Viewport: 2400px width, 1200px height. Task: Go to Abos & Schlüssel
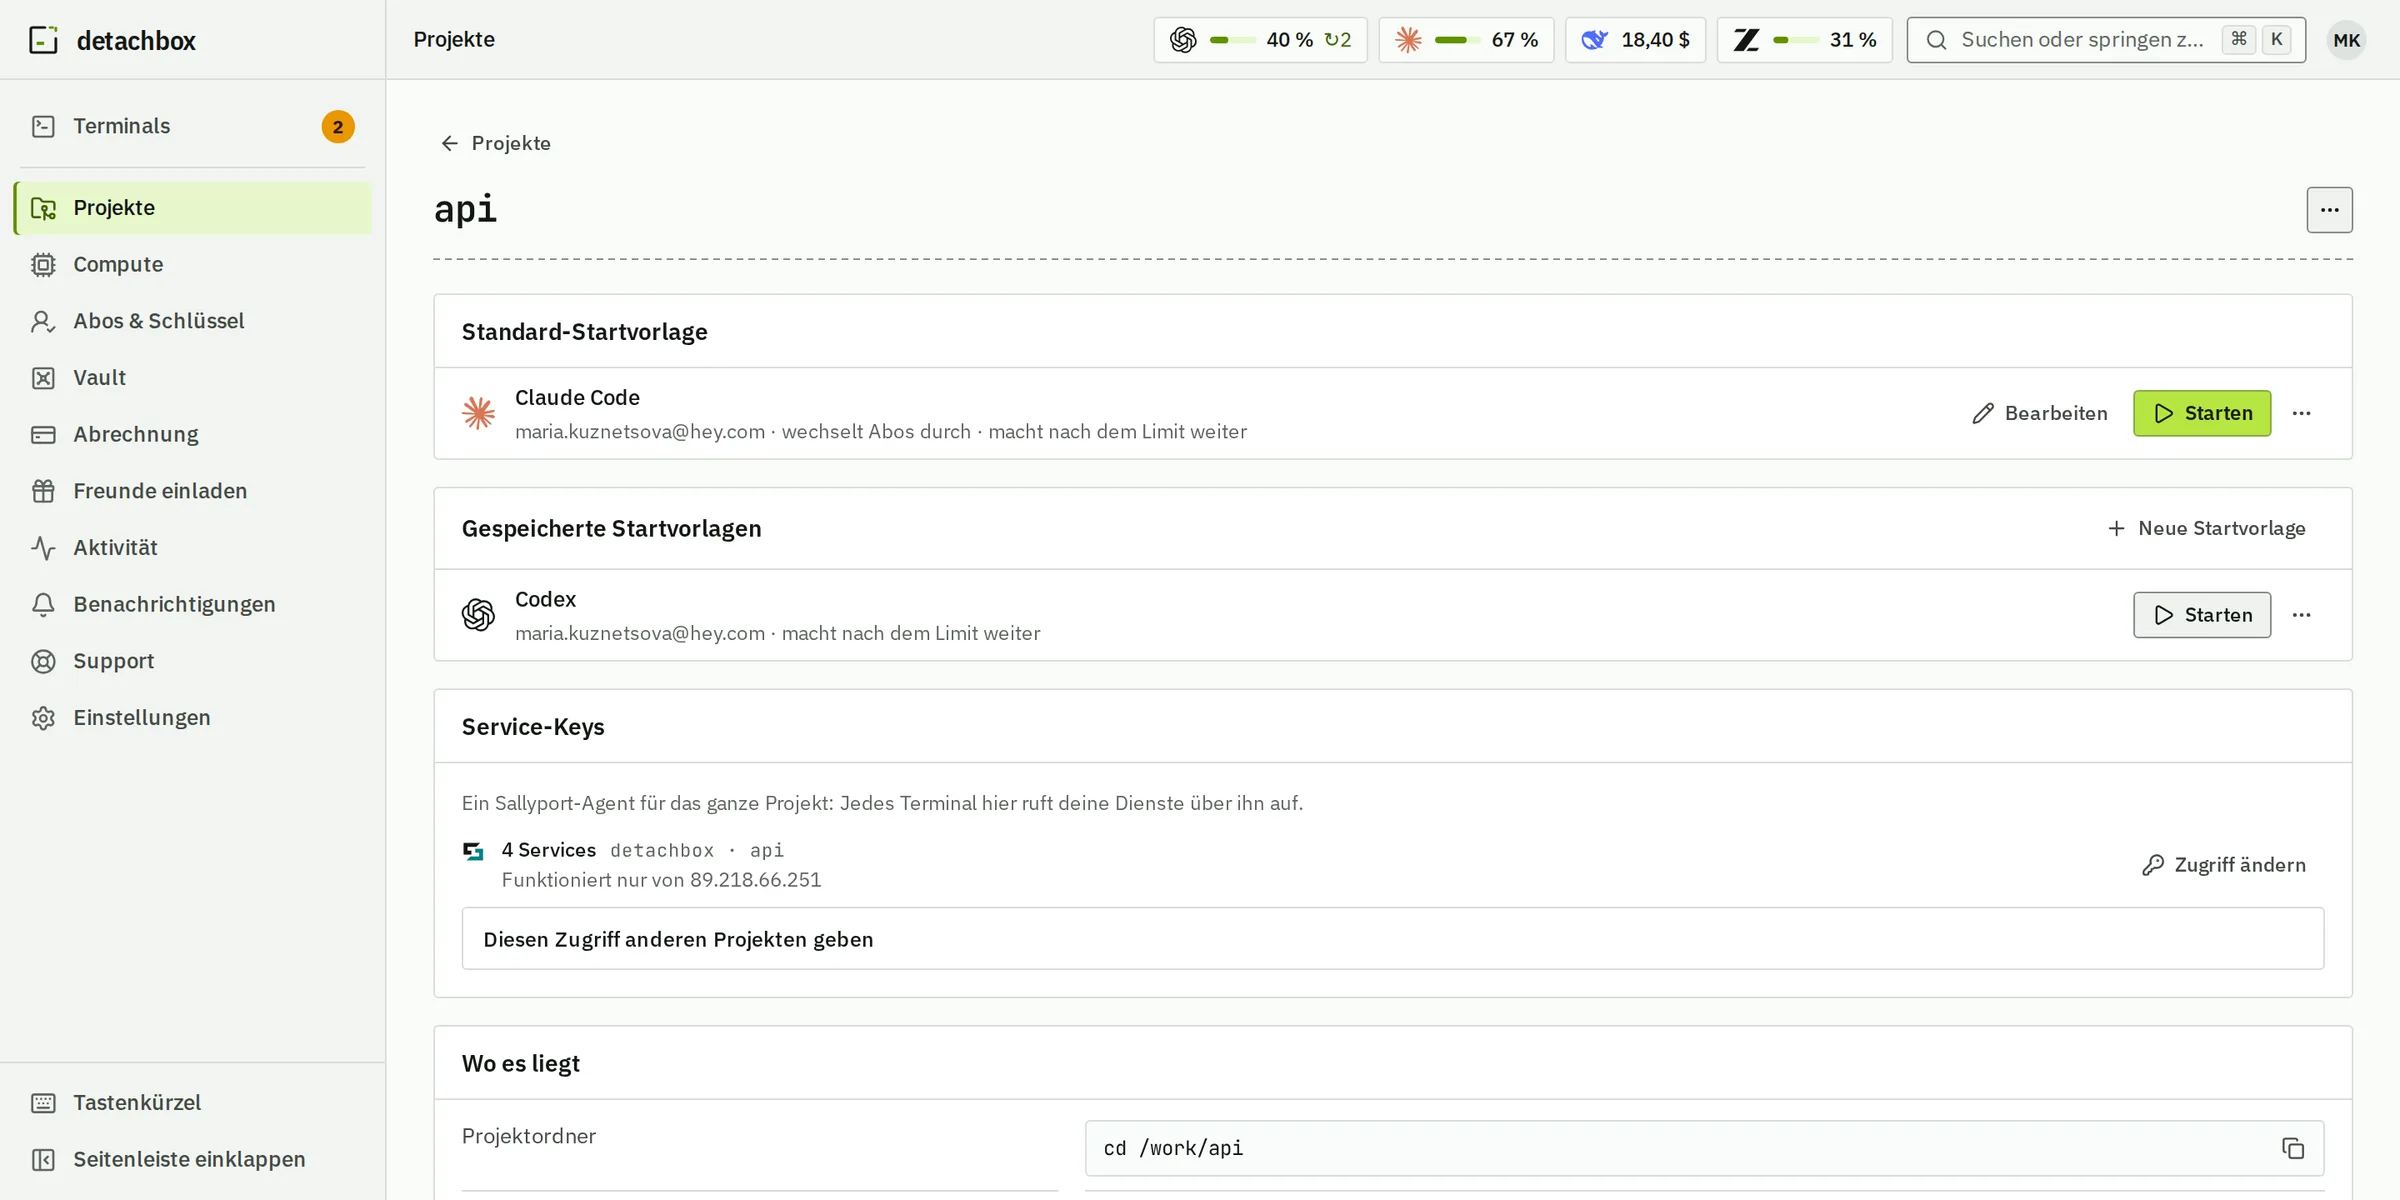192,321
